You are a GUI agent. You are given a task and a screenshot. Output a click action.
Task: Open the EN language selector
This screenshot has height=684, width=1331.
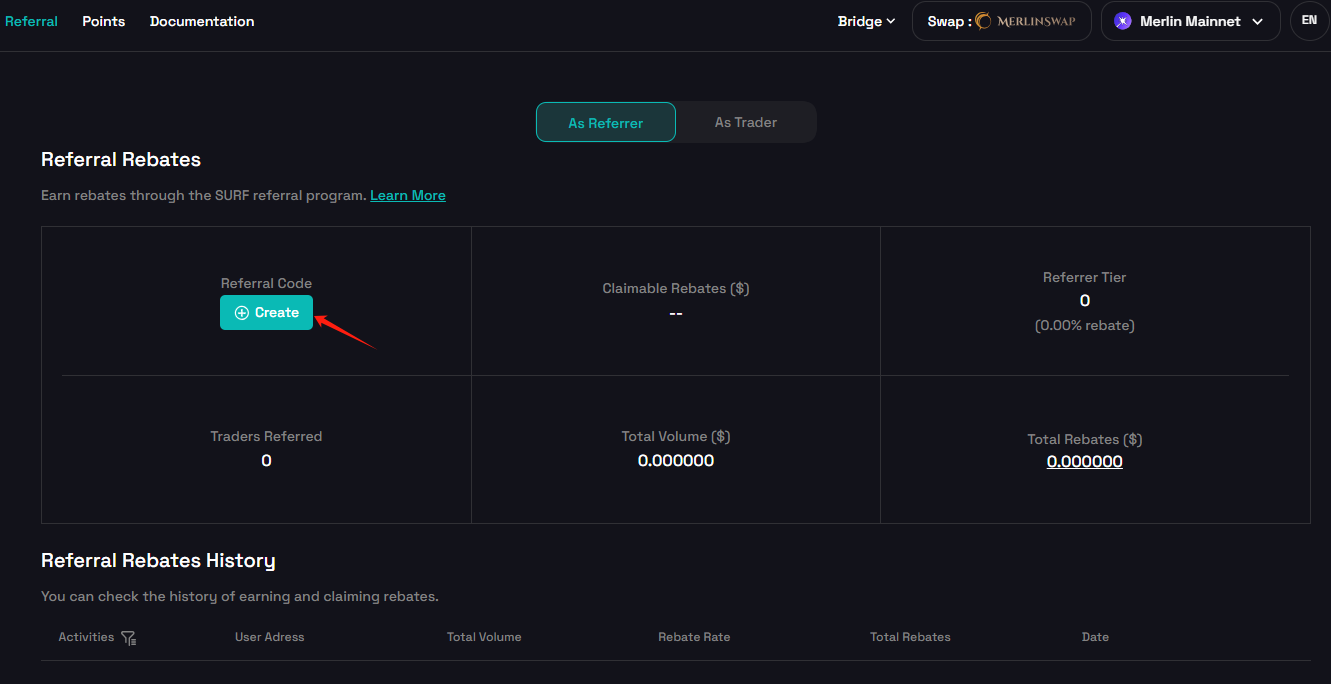tap(1309, 21)
